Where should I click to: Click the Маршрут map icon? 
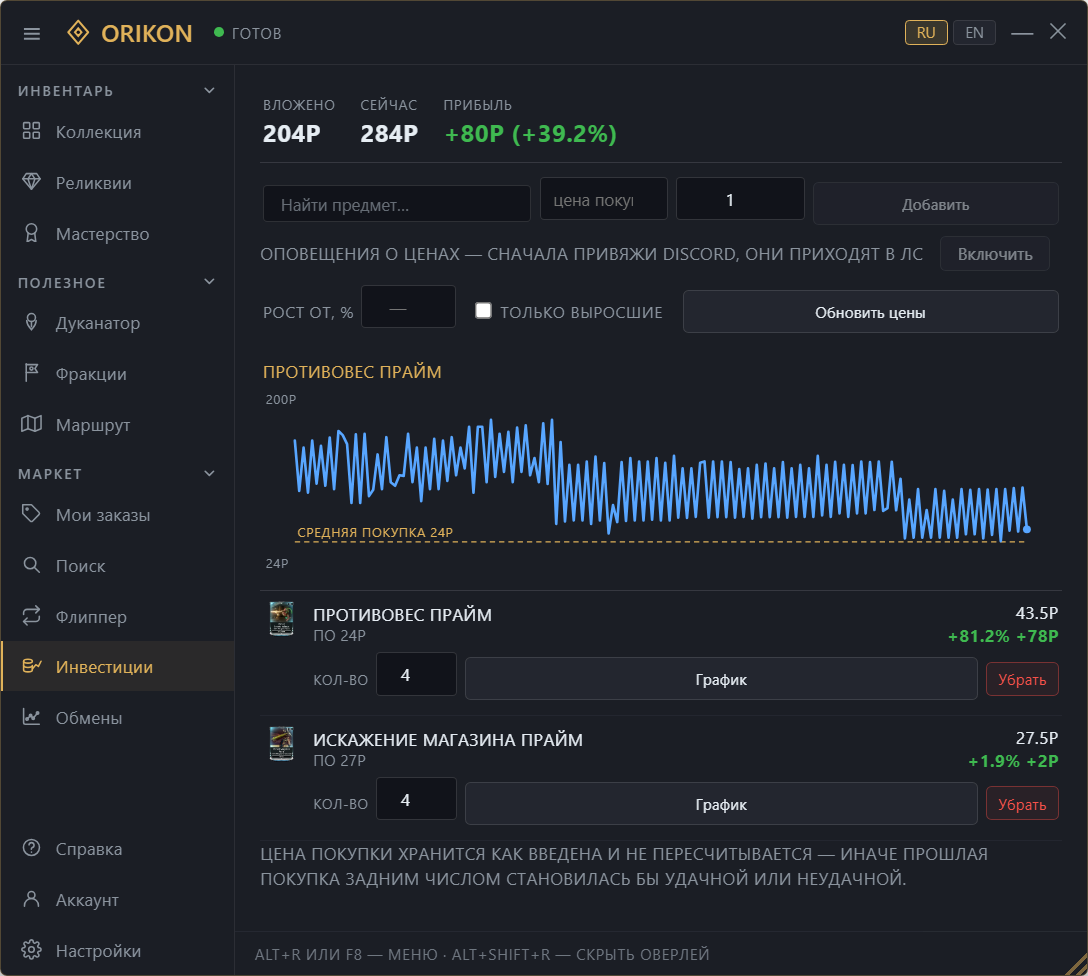point(31,424)
